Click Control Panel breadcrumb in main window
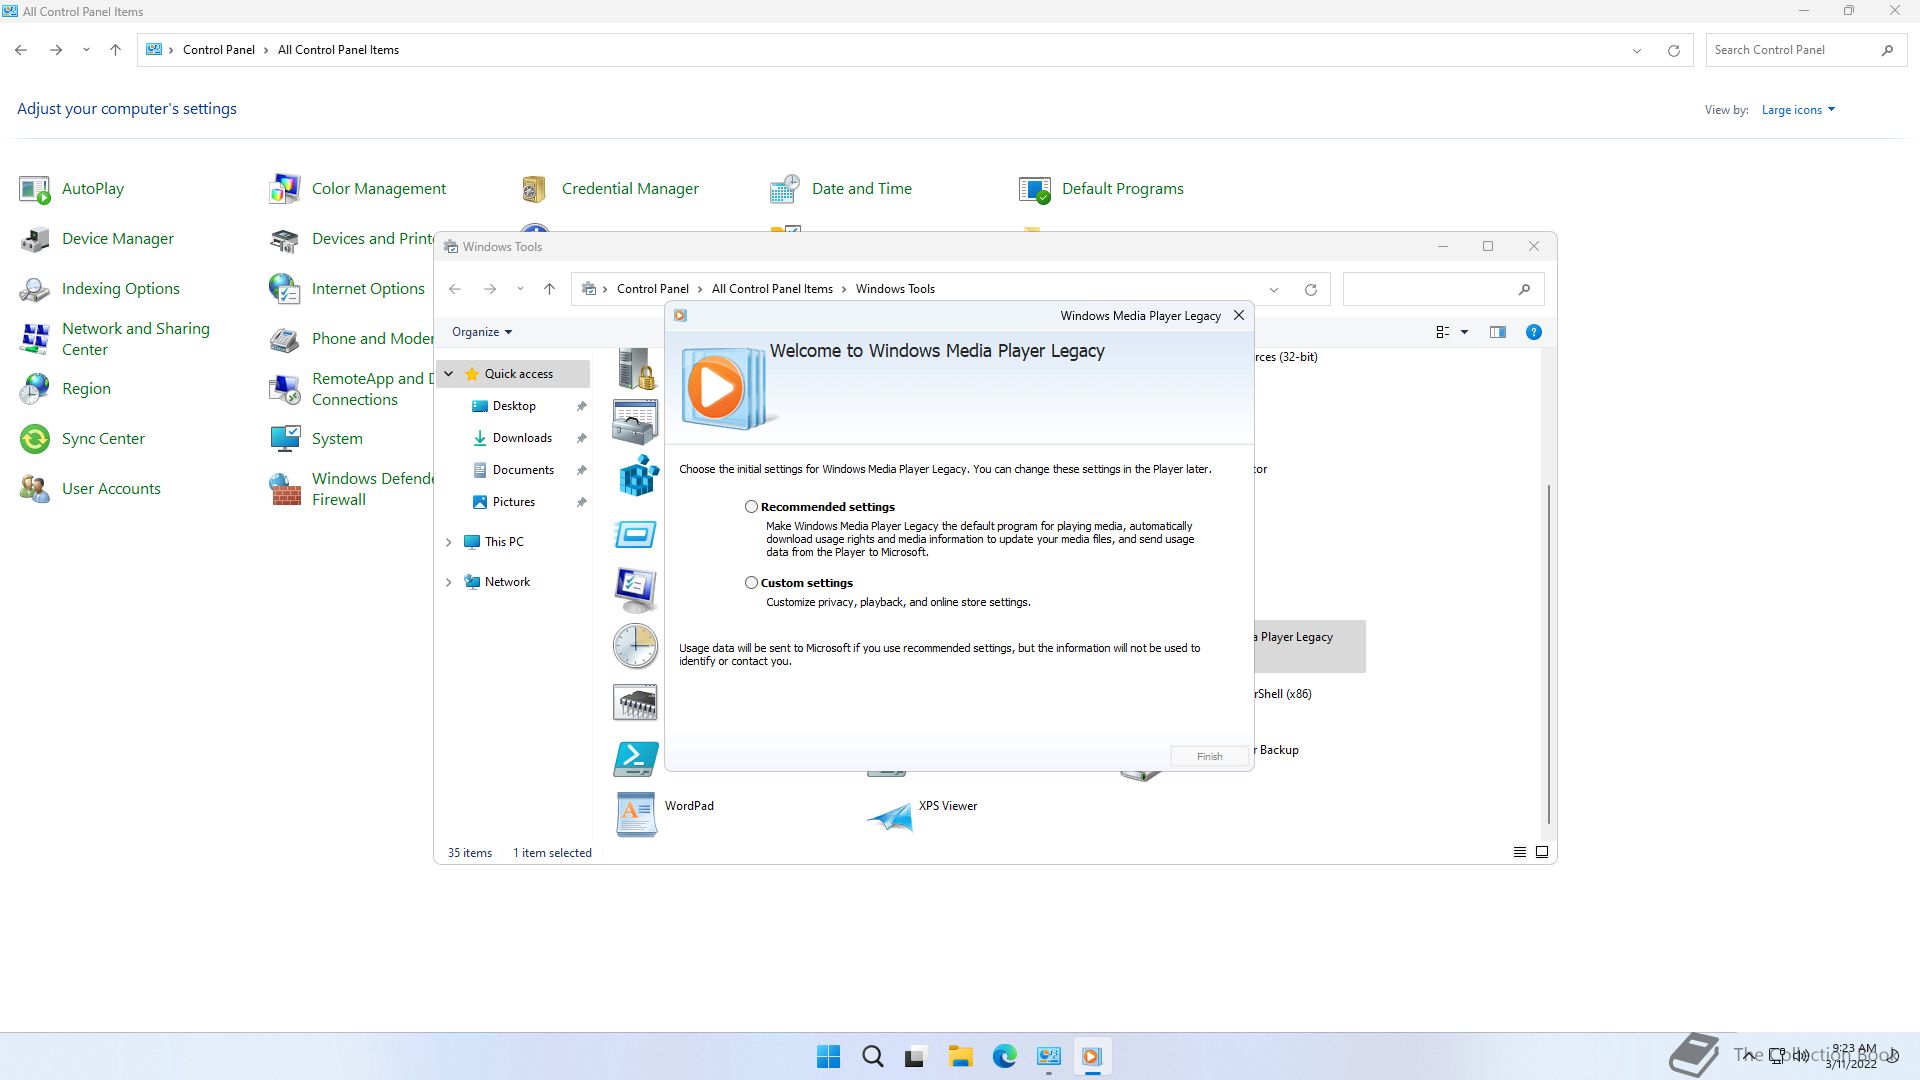 (219, 50)
